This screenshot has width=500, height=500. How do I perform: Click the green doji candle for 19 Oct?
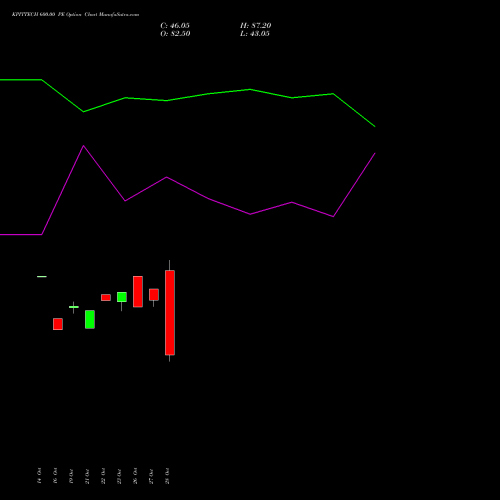tap(74, 307)
